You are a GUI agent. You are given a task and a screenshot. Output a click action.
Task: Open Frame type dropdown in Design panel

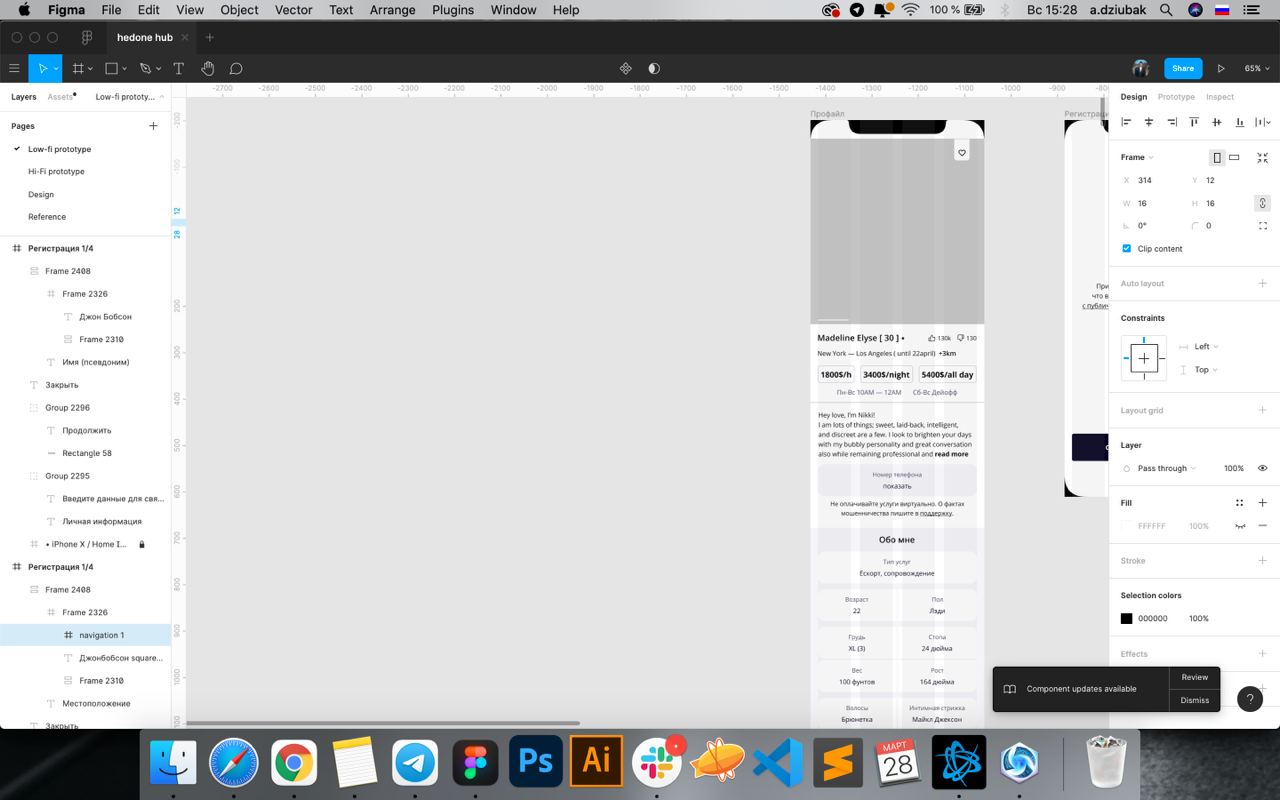click(x=1137, y=157)
